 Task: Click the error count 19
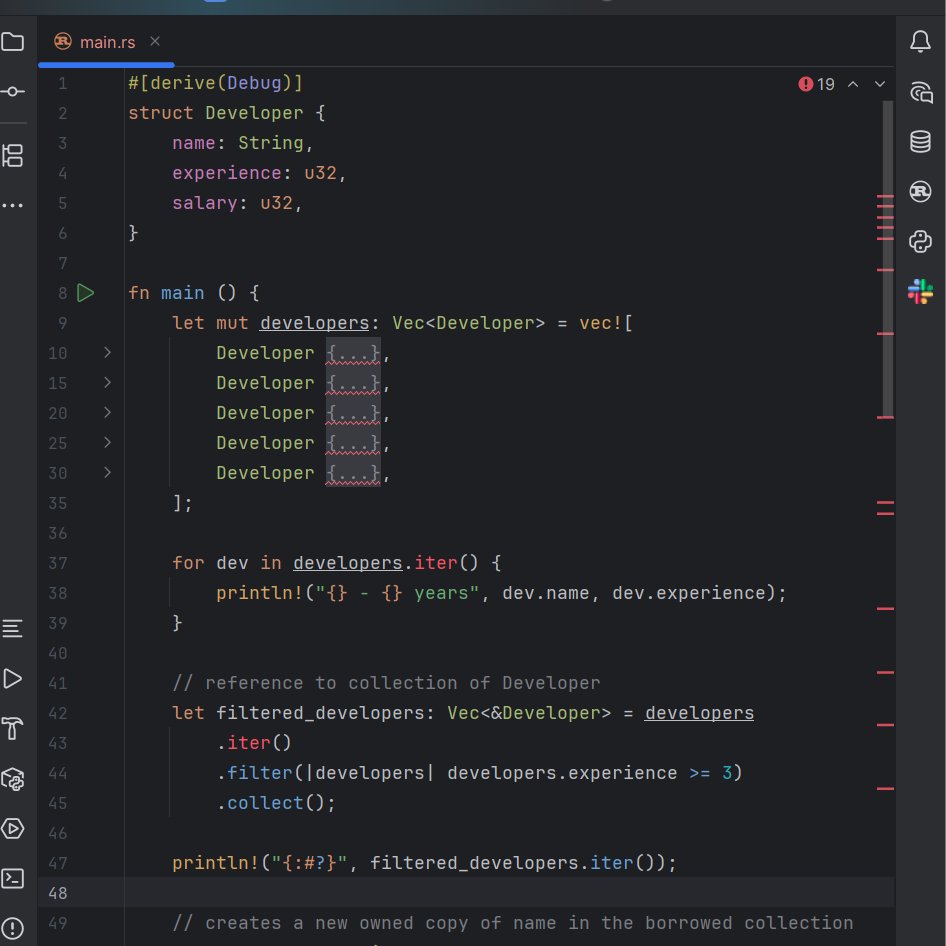(825, 84)
